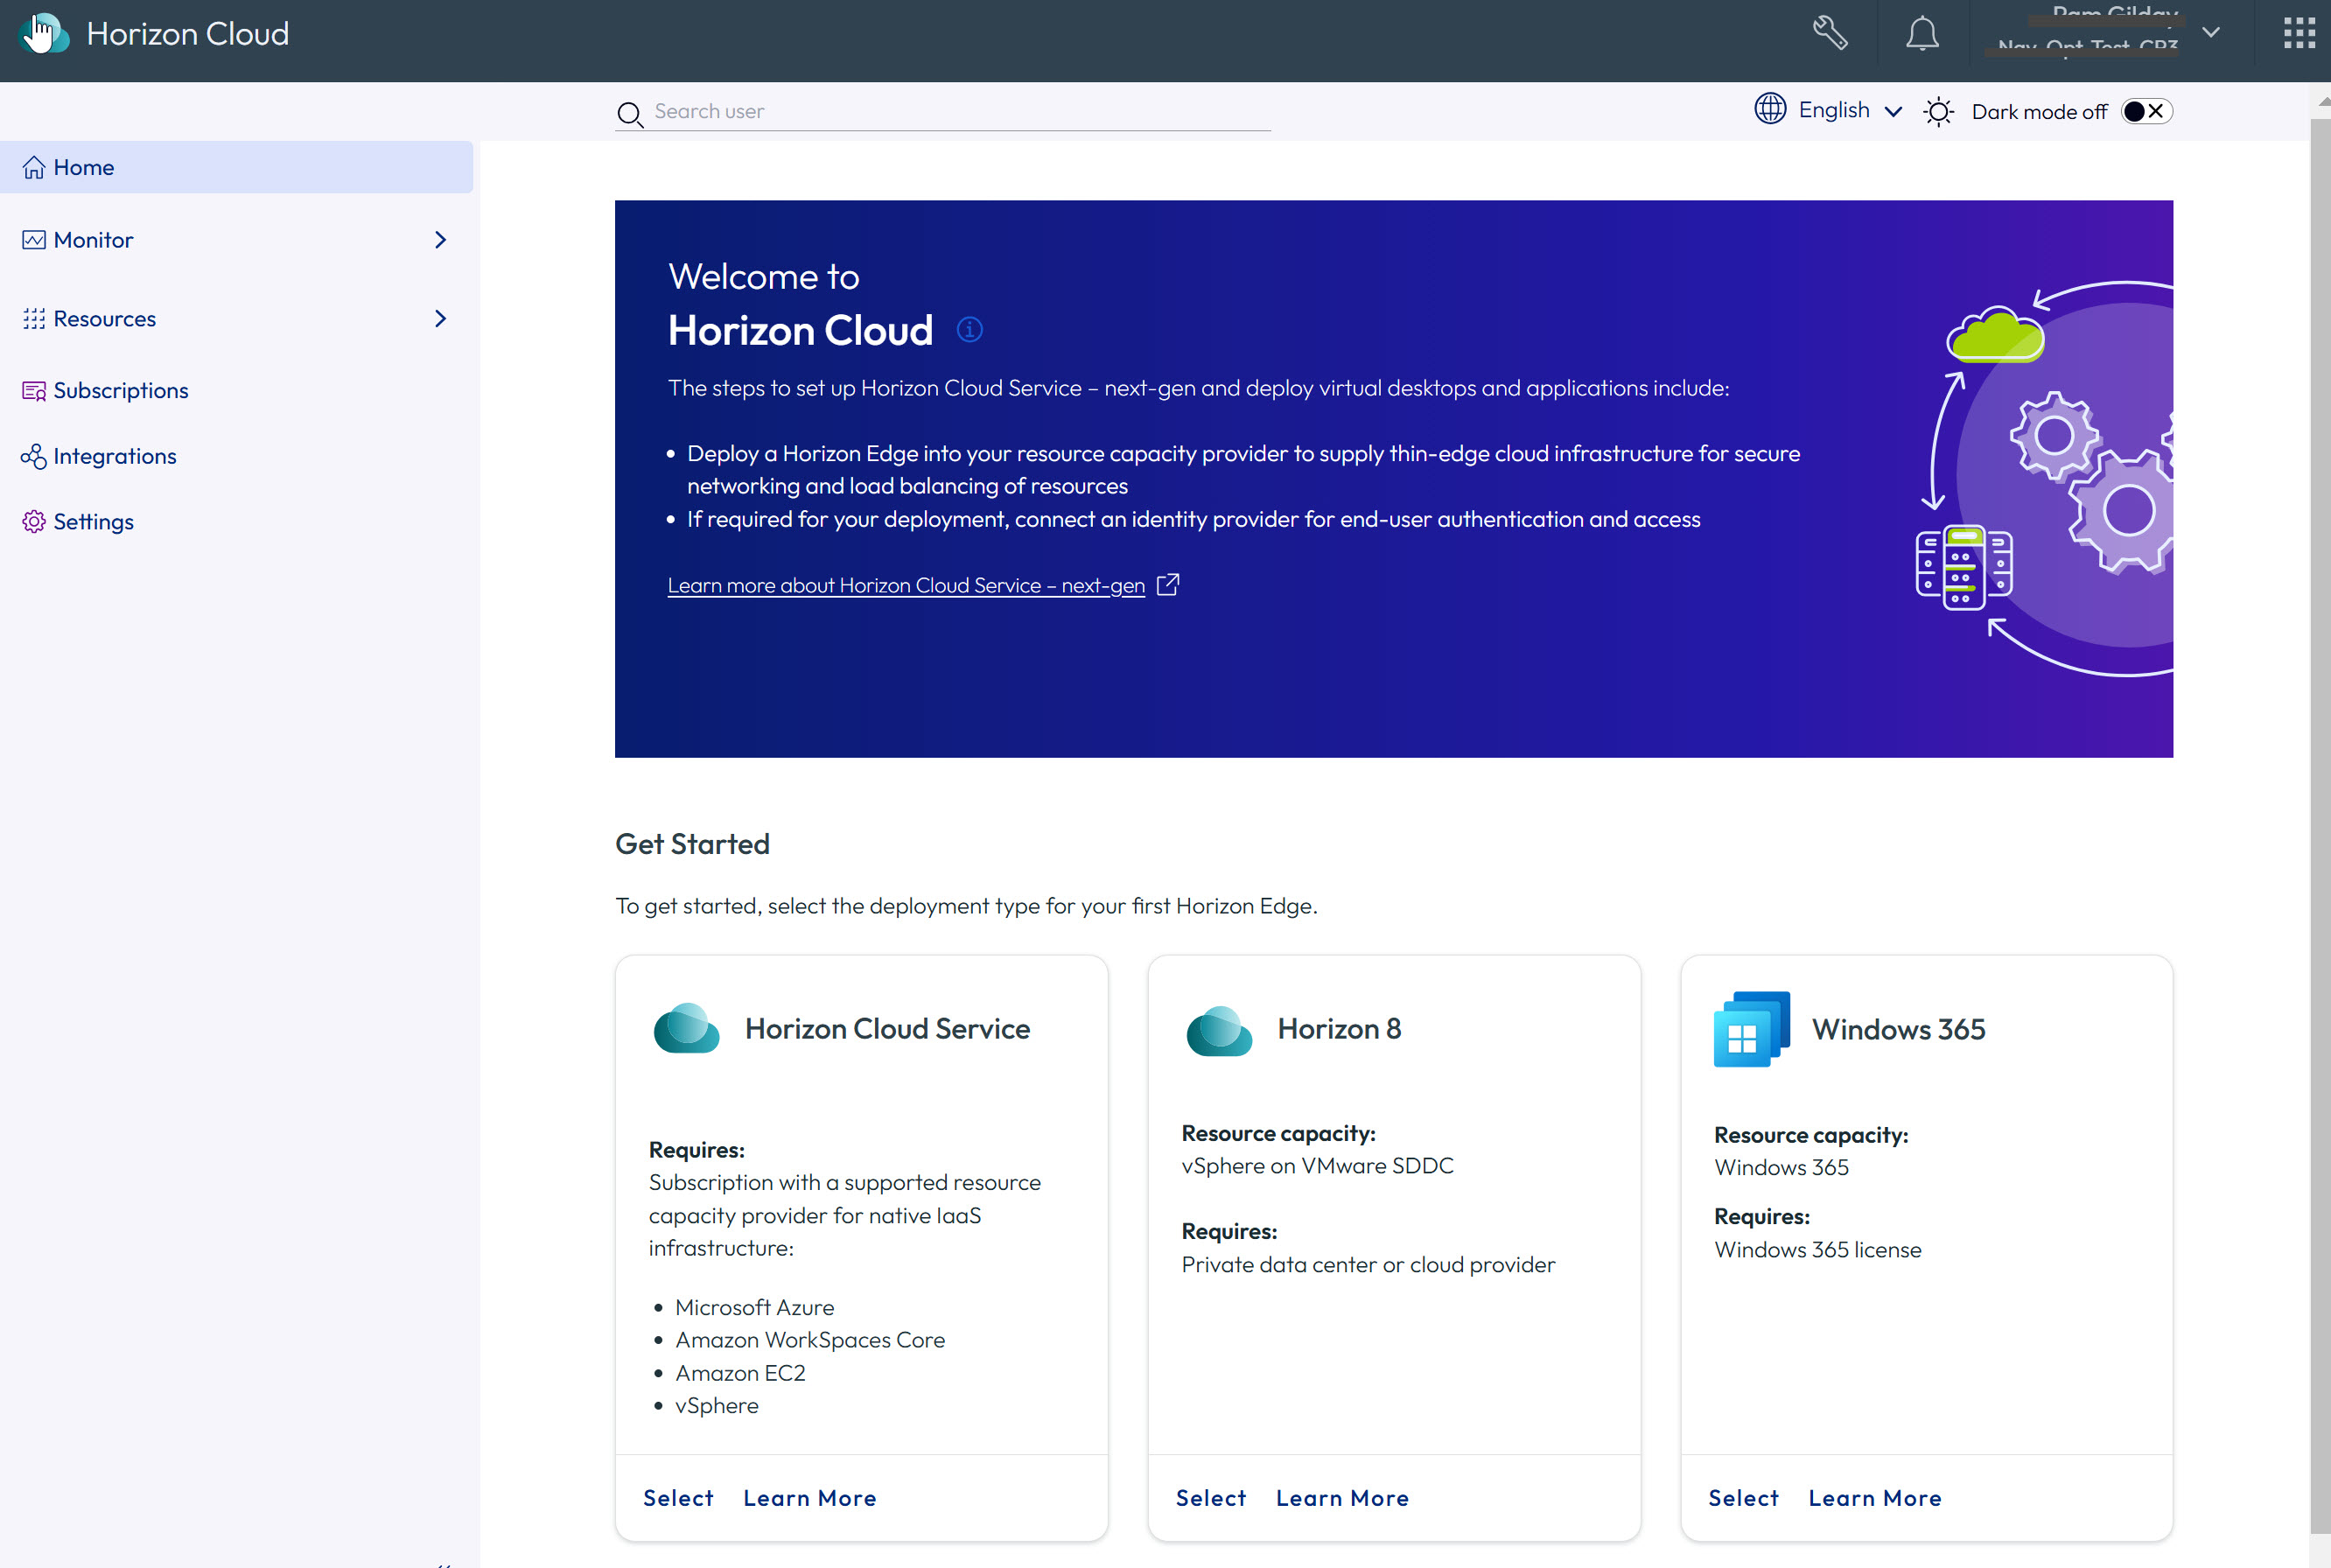Click the Windows 365 license text
Viewport: 2331px width, 1568px height.
(x=1817, y=1250)
